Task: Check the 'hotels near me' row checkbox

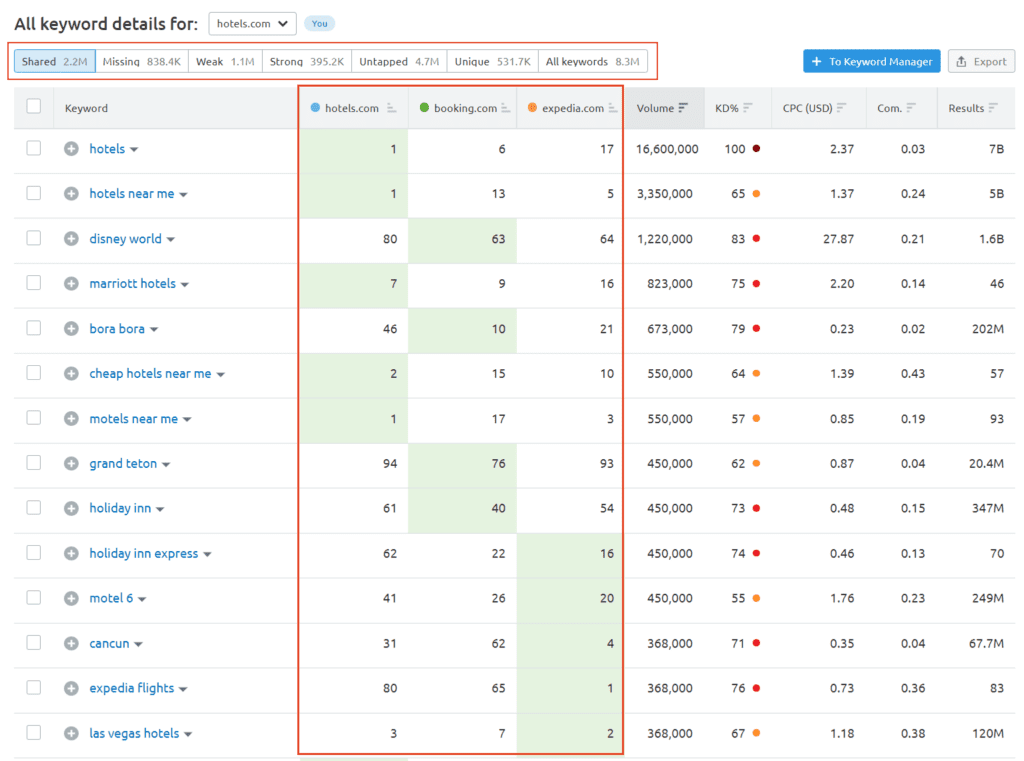Action: [34, 193]
